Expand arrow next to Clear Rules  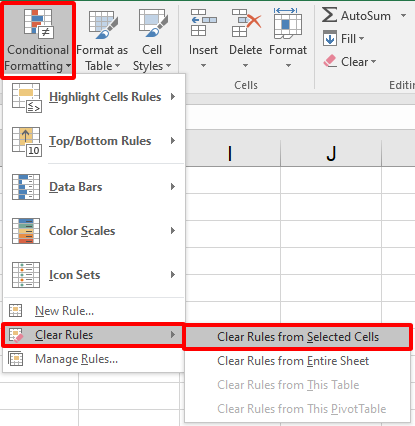pos(173,335)
